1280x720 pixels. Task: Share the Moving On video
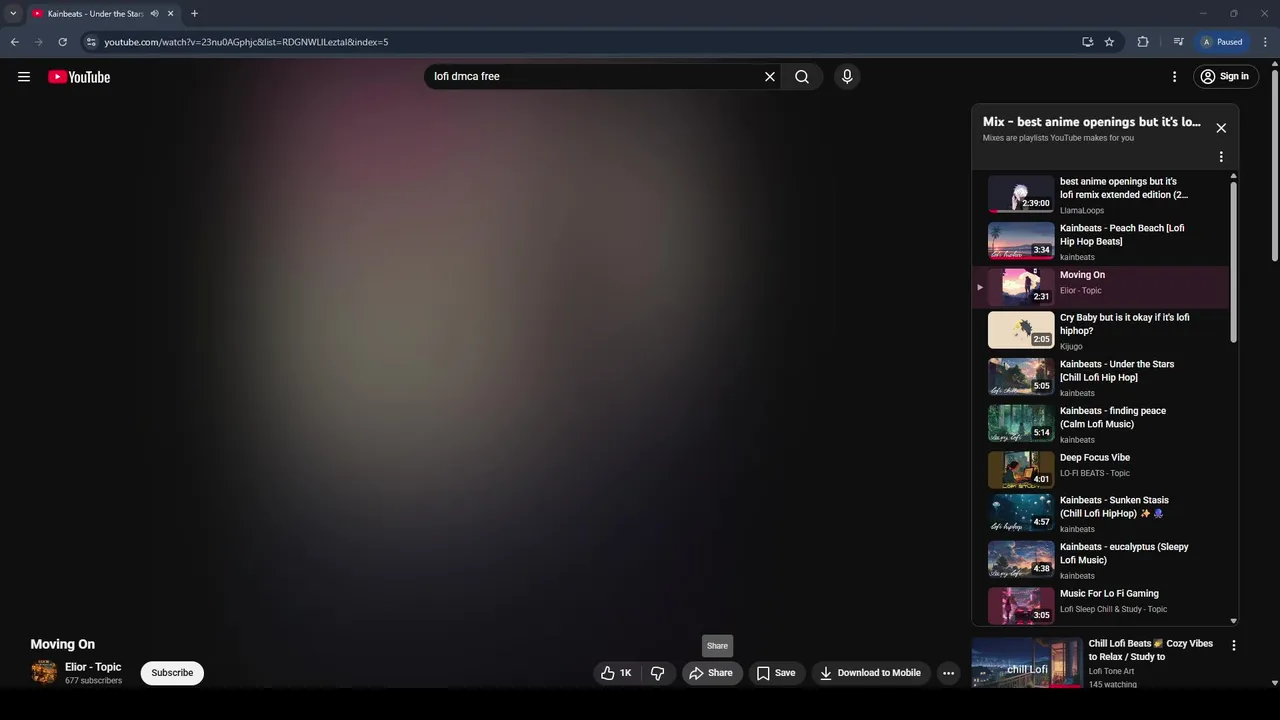point(712,673)
